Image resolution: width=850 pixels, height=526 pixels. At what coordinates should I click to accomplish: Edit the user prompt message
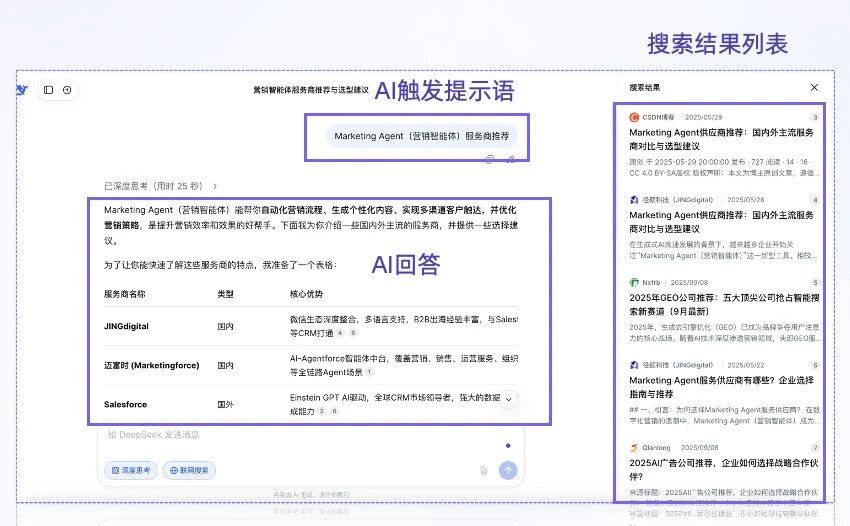[x=510, y=158]
